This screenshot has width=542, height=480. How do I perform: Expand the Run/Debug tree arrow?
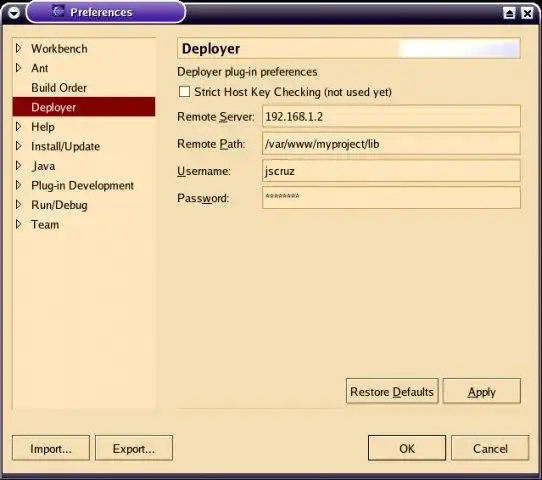(x=19, y=205)
